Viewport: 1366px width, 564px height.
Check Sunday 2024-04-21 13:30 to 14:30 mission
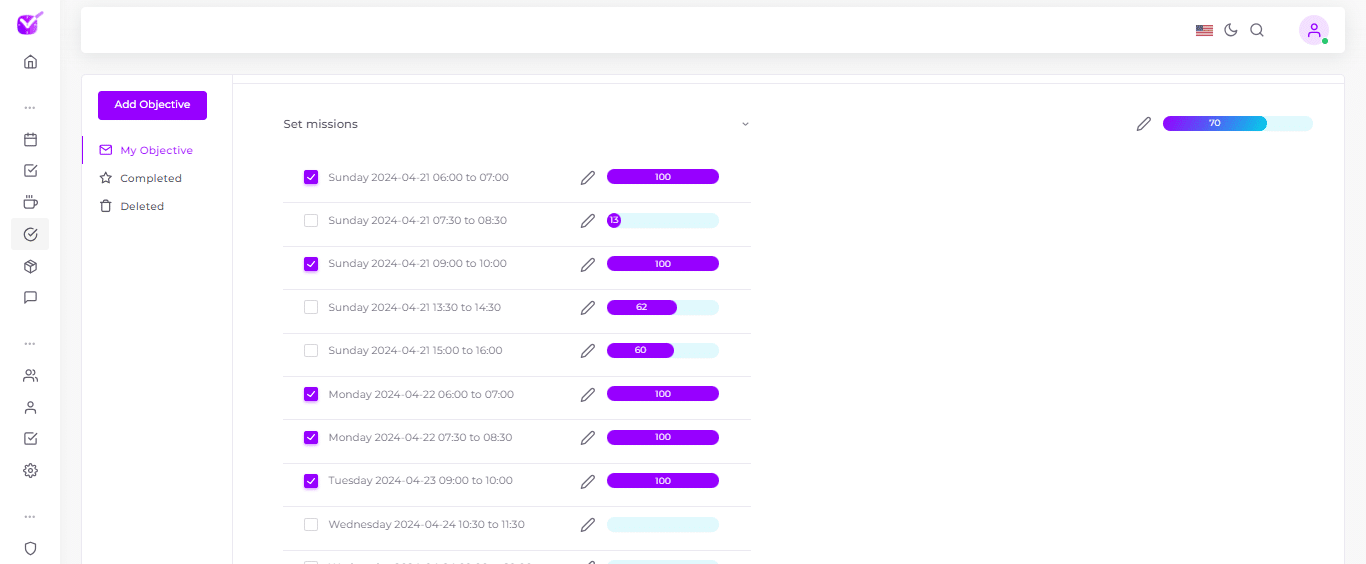coord(311,307)
